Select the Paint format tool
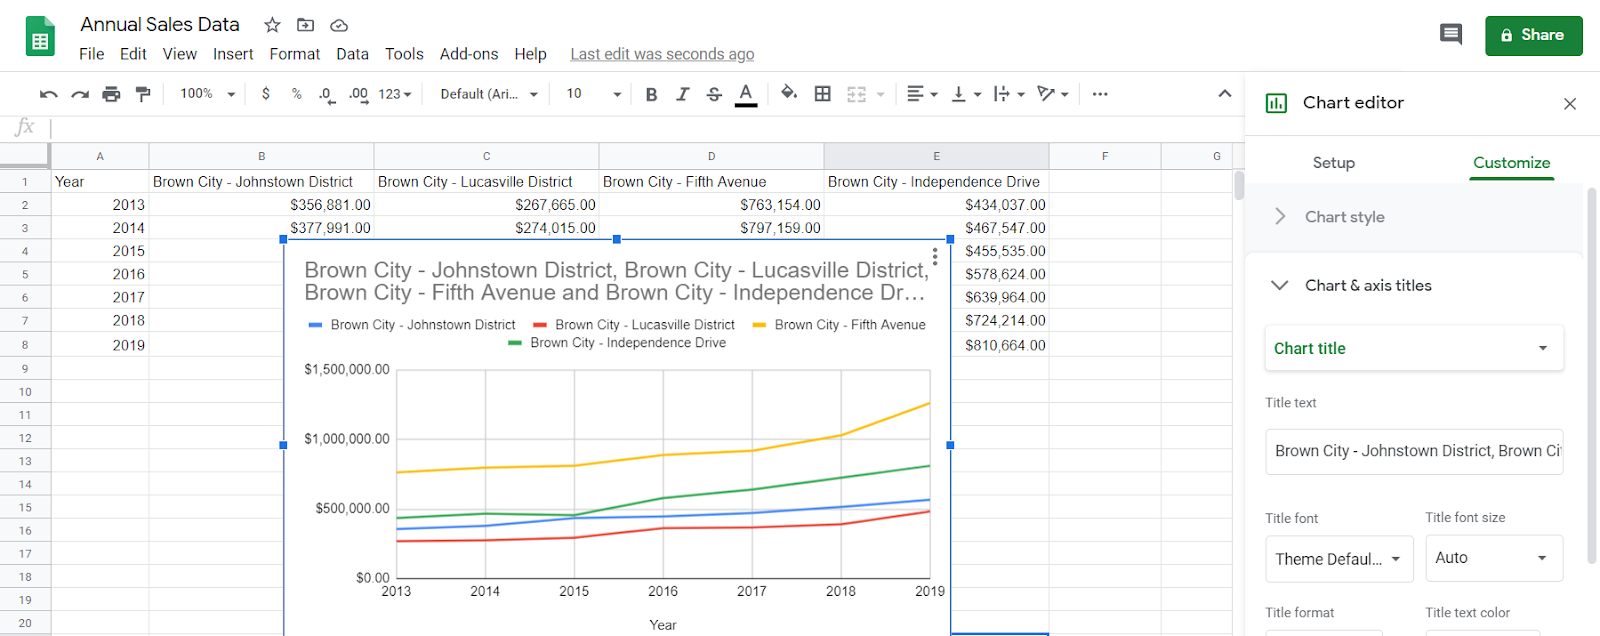This screenshot has height=636, width=1600. point(143,94)
